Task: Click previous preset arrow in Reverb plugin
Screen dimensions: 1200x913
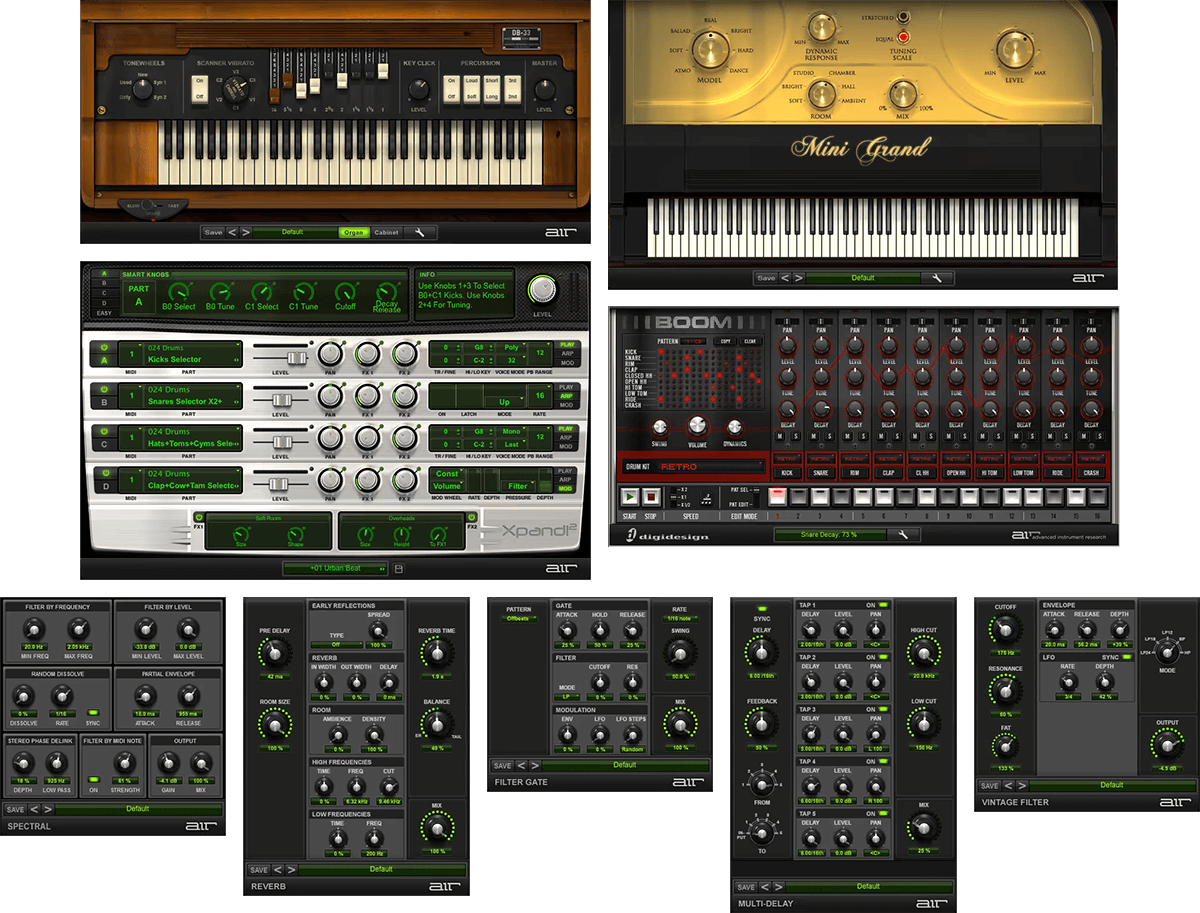Action: tap(277, 869)
